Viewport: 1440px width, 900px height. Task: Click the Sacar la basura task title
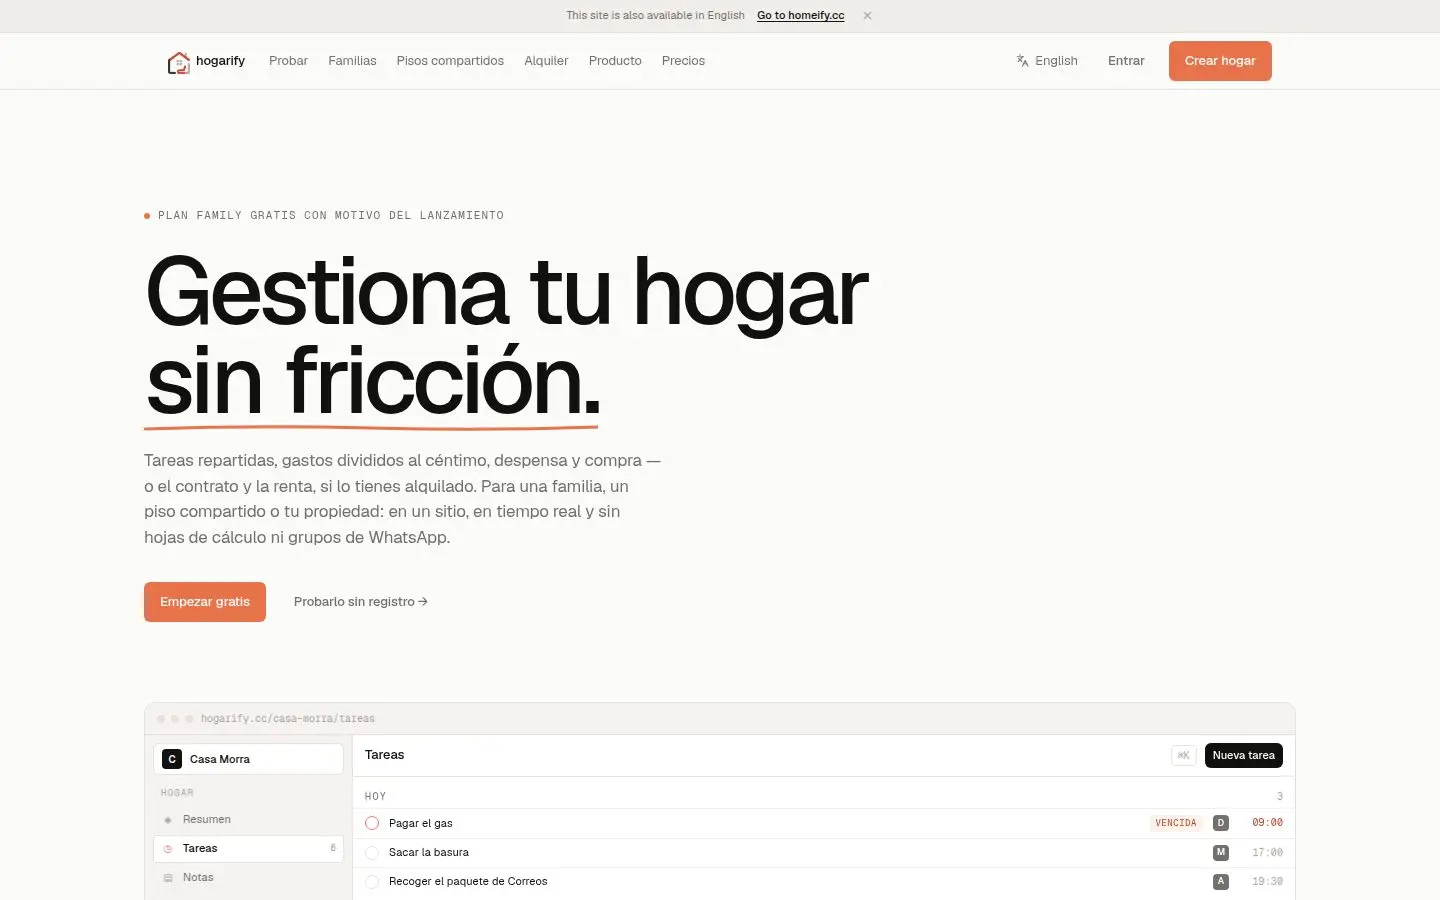[x=429, y=852]
